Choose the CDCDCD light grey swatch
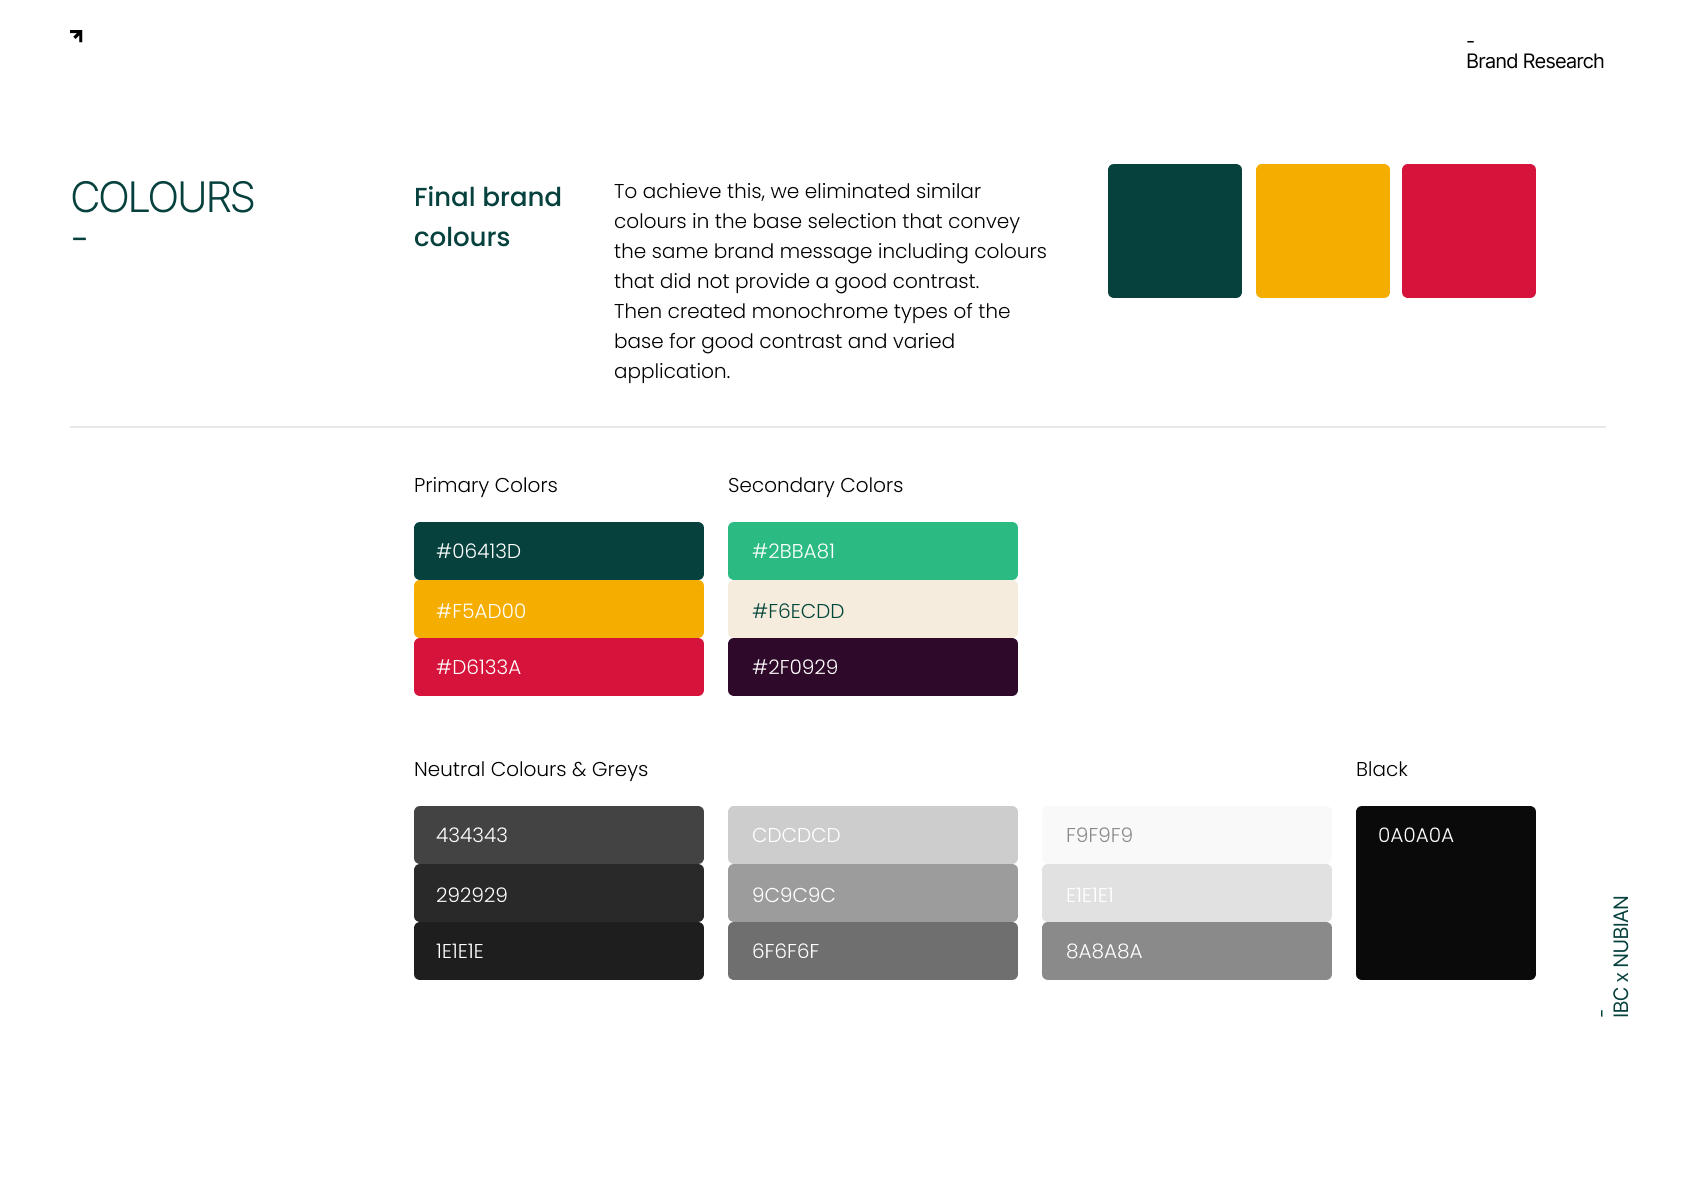The height and width of the screenshot is (1190, 1684). pyautogui.click(x=872, y=835)
